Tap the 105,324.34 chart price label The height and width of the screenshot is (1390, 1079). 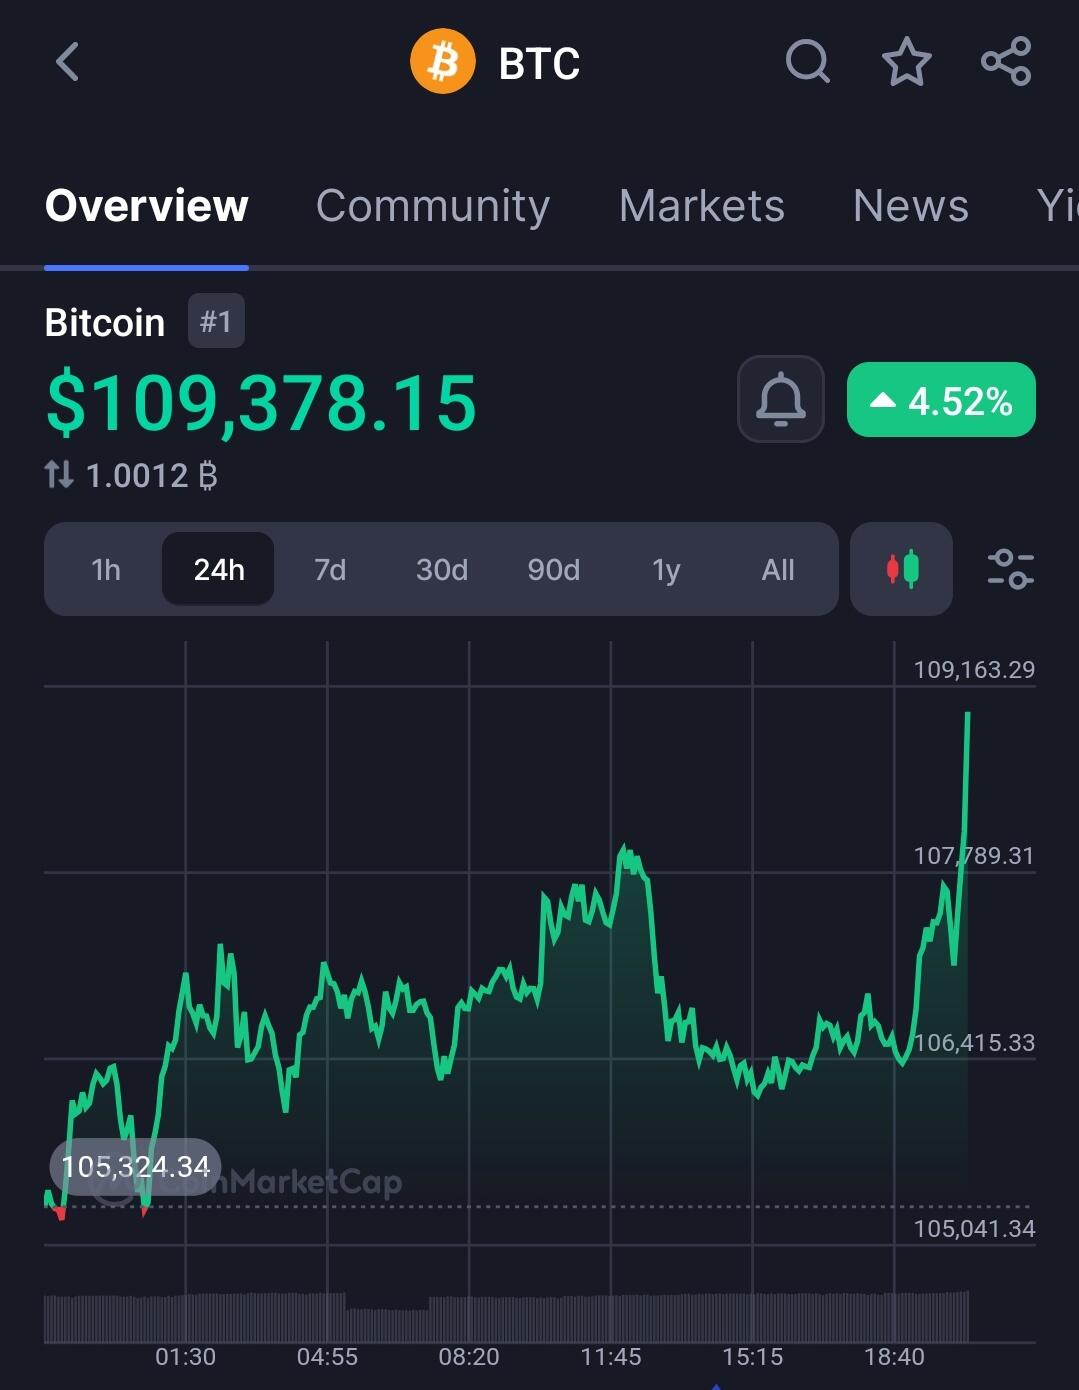click(135, 1166)
